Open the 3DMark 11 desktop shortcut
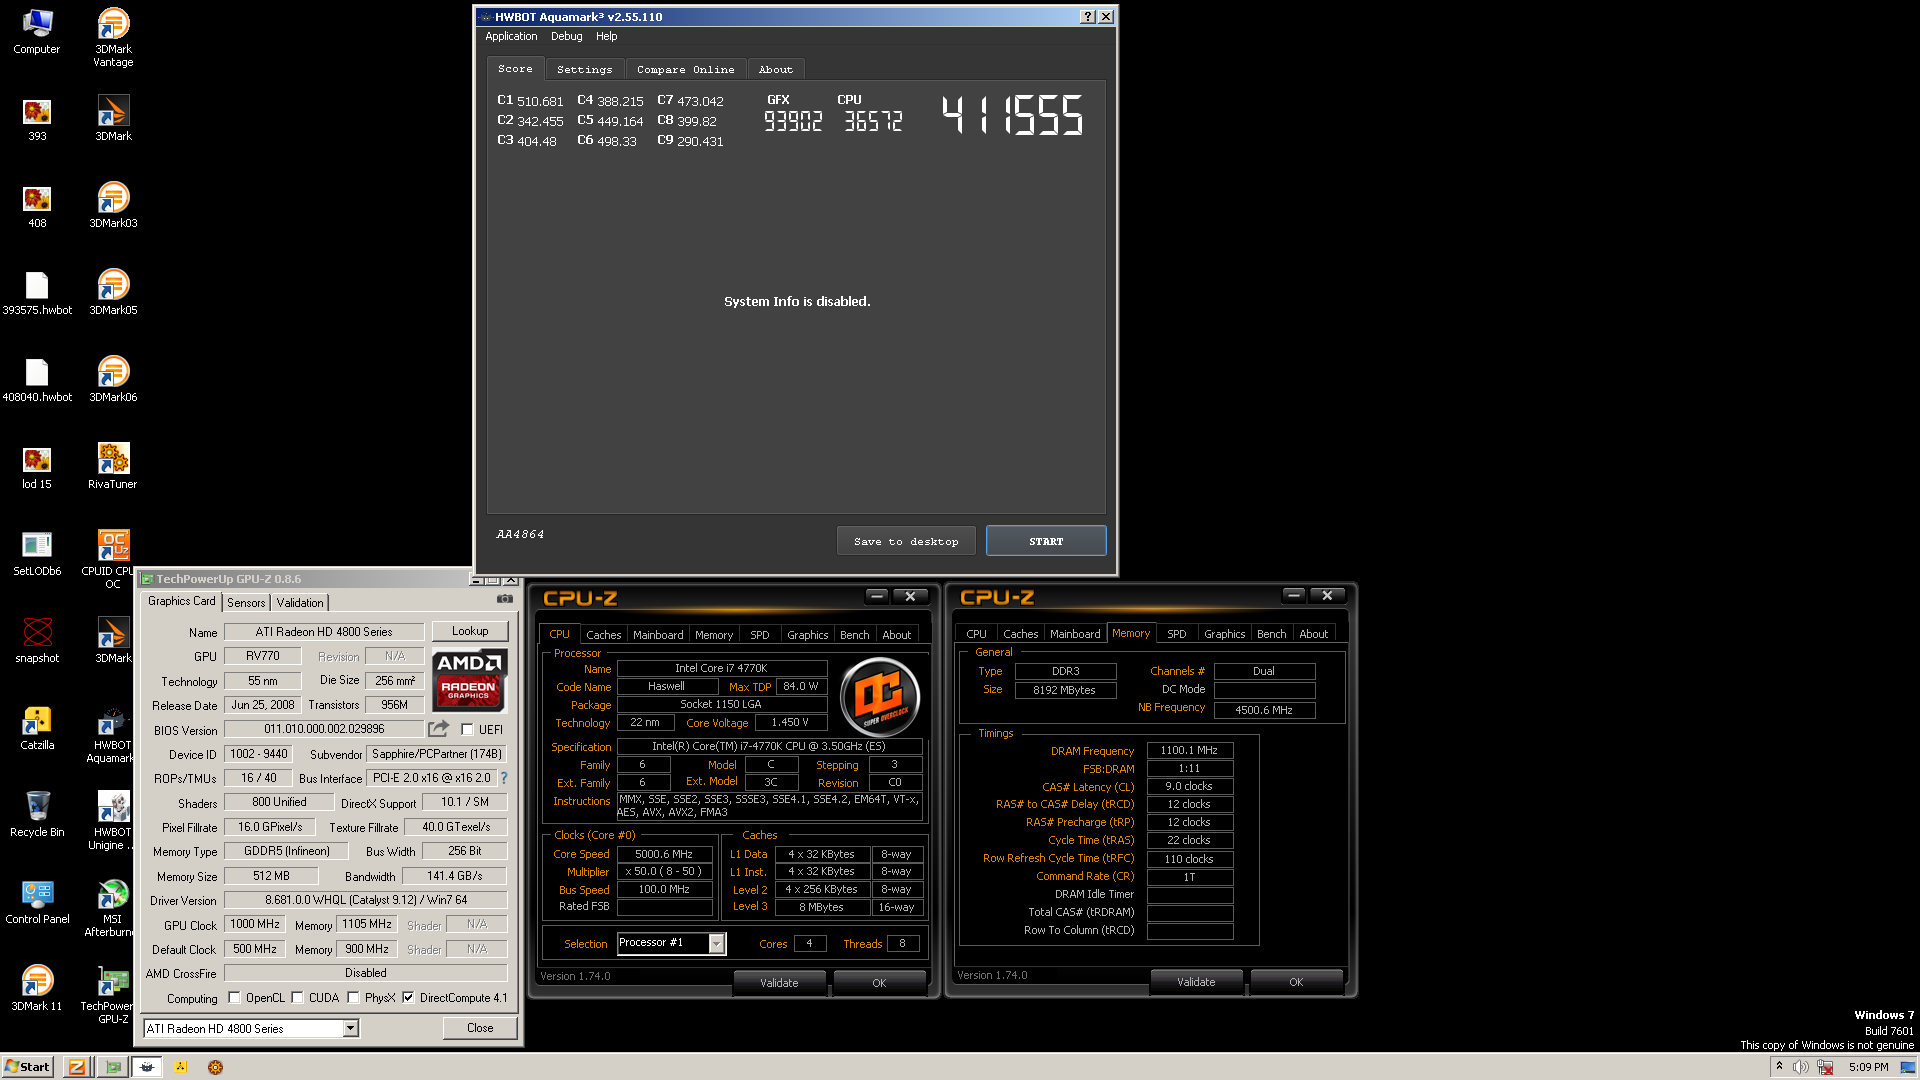This screenshot has width=1920, height=1080. pos(37,988)
